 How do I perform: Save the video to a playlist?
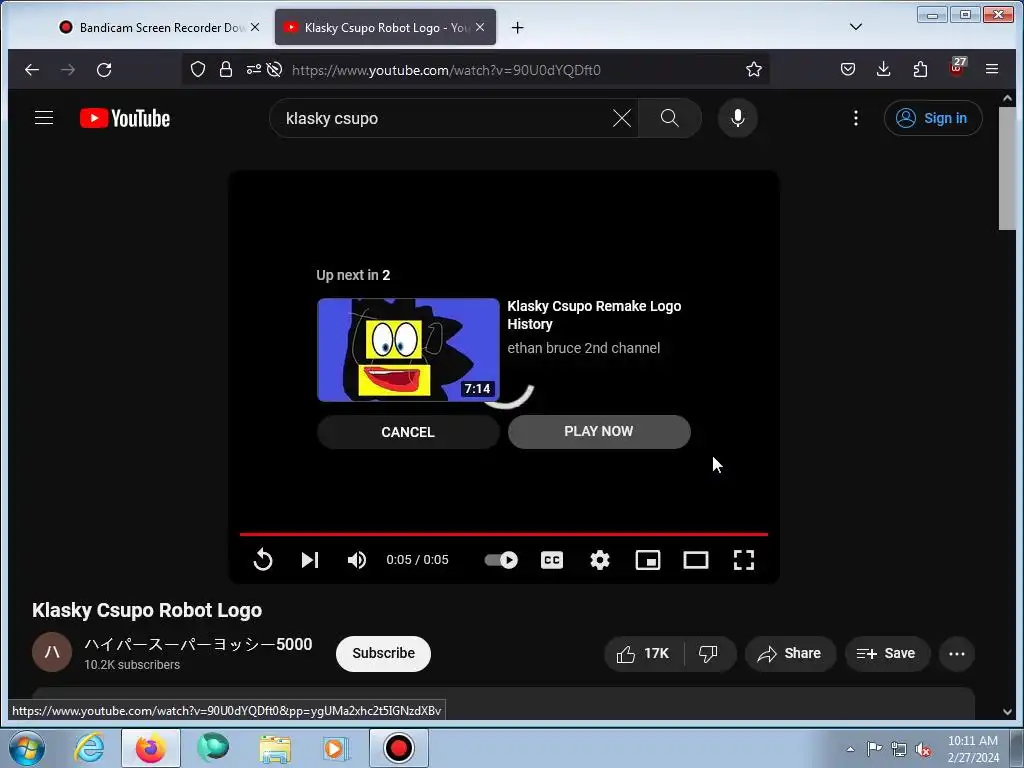(887, 654)
